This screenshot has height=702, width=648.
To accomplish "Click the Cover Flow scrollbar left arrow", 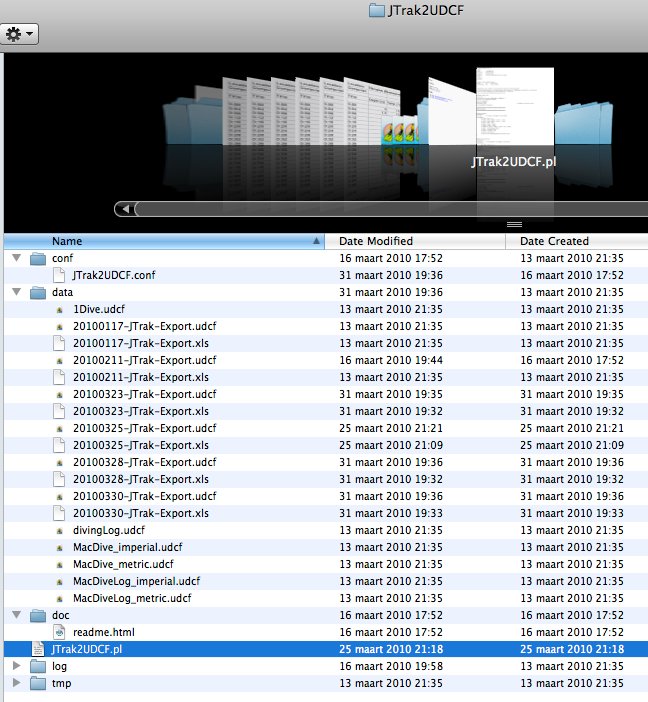I will pos(124,209).
